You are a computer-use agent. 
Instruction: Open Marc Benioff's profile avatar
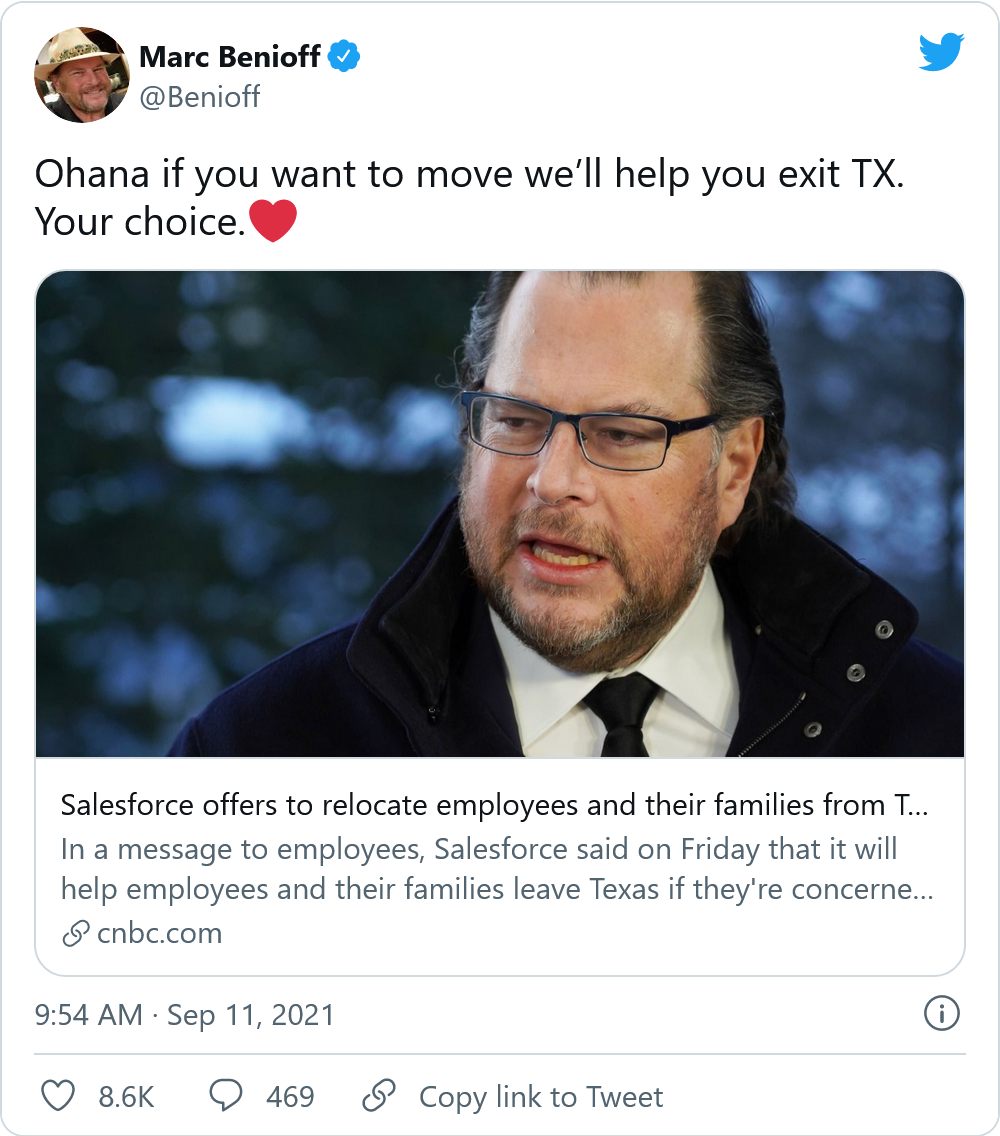[x=82, y=74]
